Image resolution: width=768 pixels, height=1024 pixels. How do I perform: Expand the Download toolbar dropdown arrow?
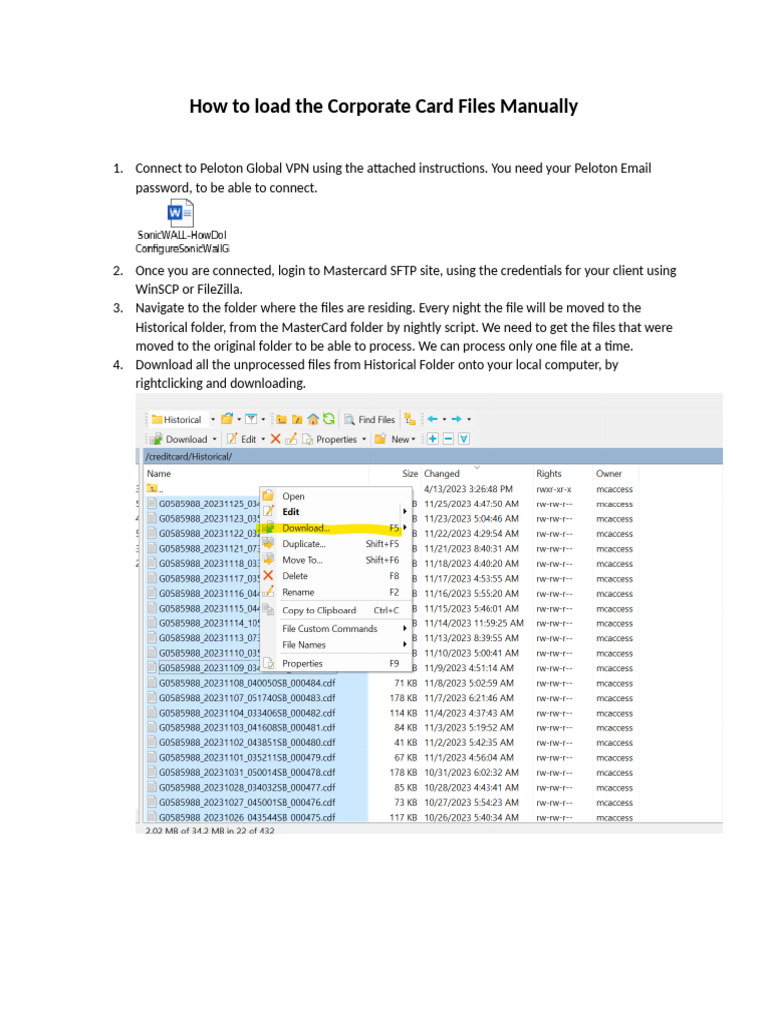pyautogui.click(x=214, y=439)
